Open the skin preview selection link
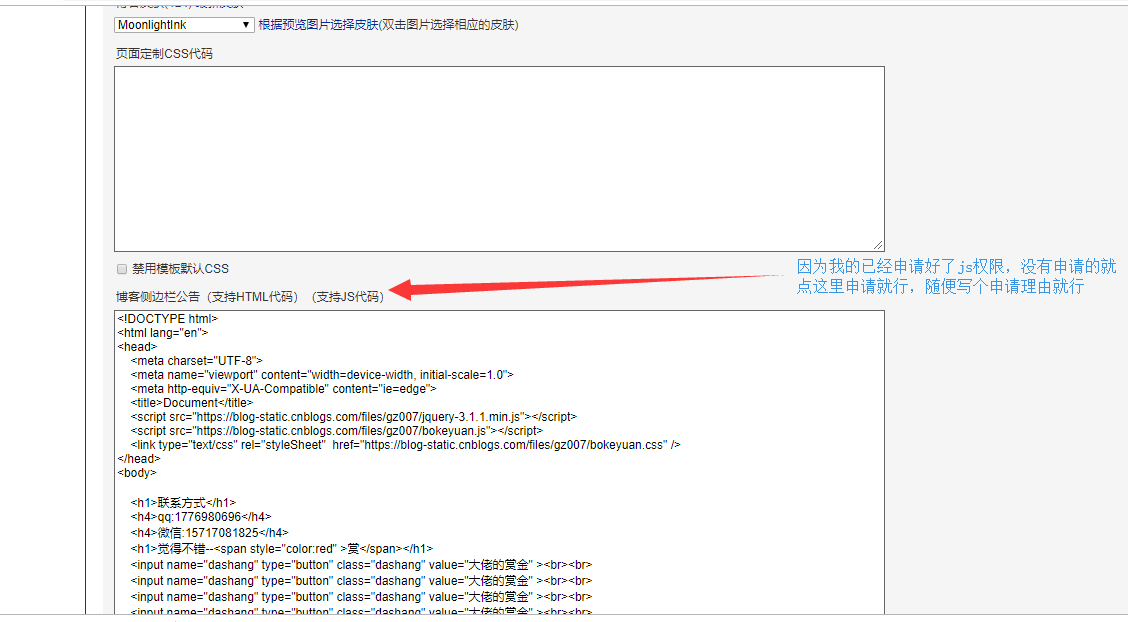 [318, 24]
